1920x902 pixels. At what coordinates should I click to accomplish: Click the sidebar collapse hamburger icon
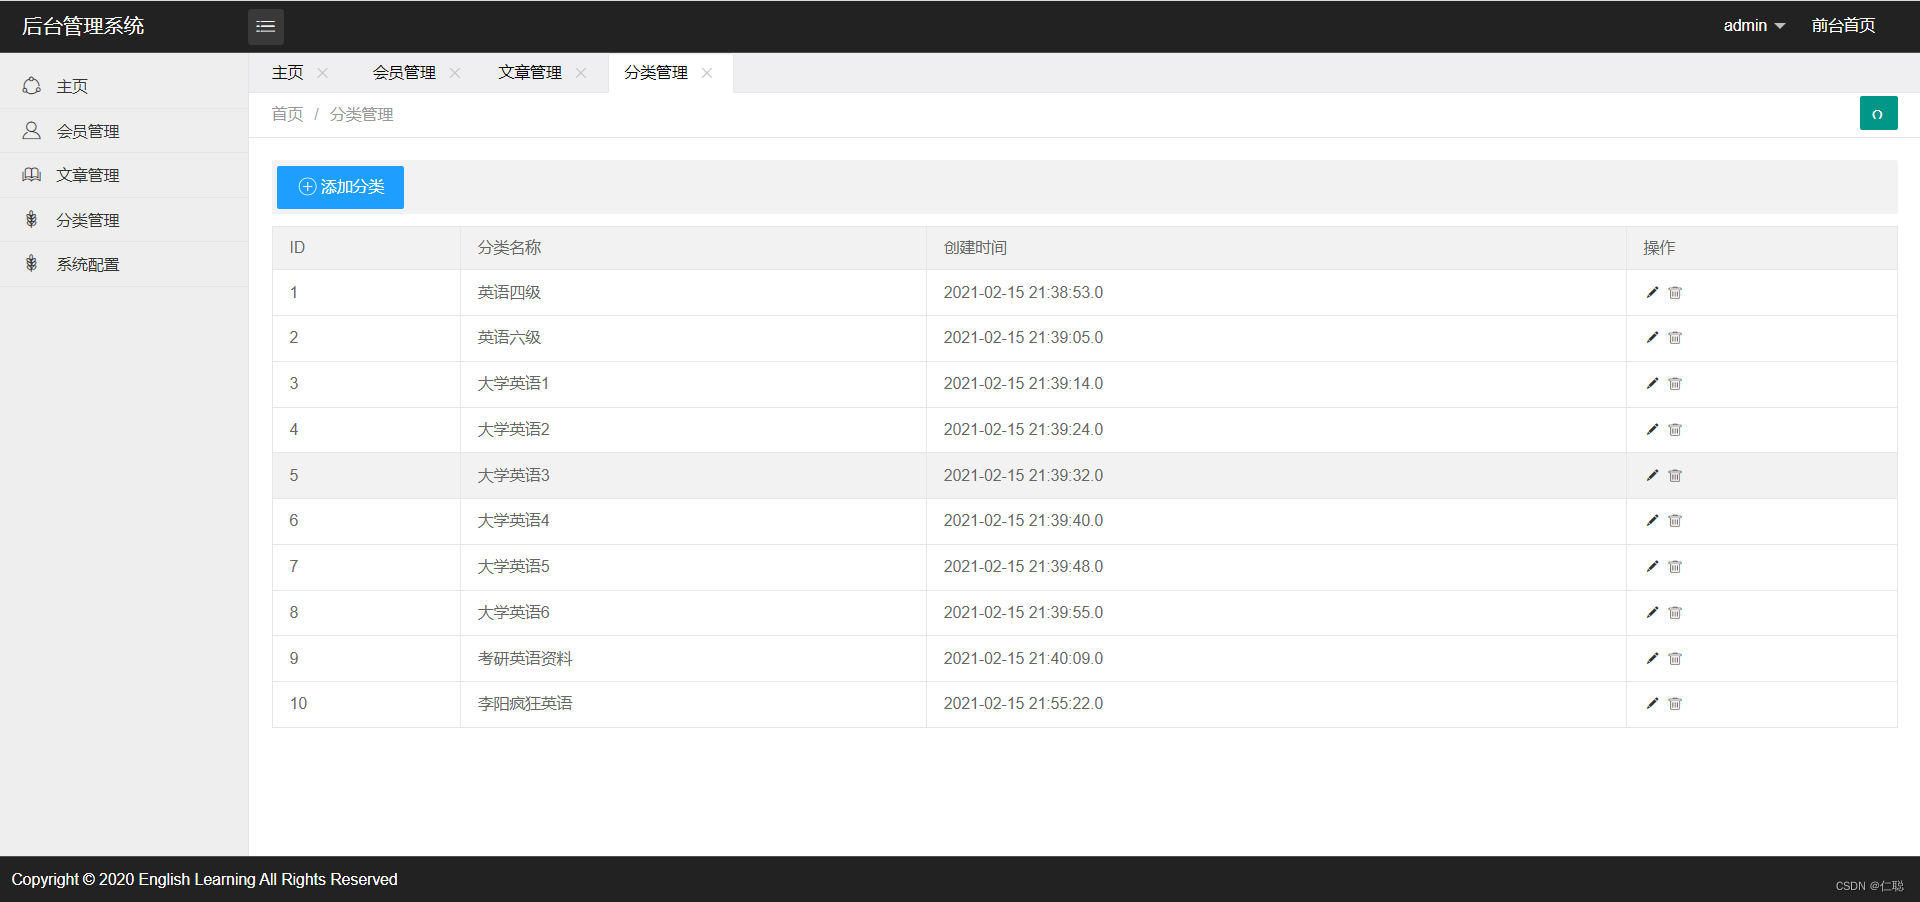[265, 26]
